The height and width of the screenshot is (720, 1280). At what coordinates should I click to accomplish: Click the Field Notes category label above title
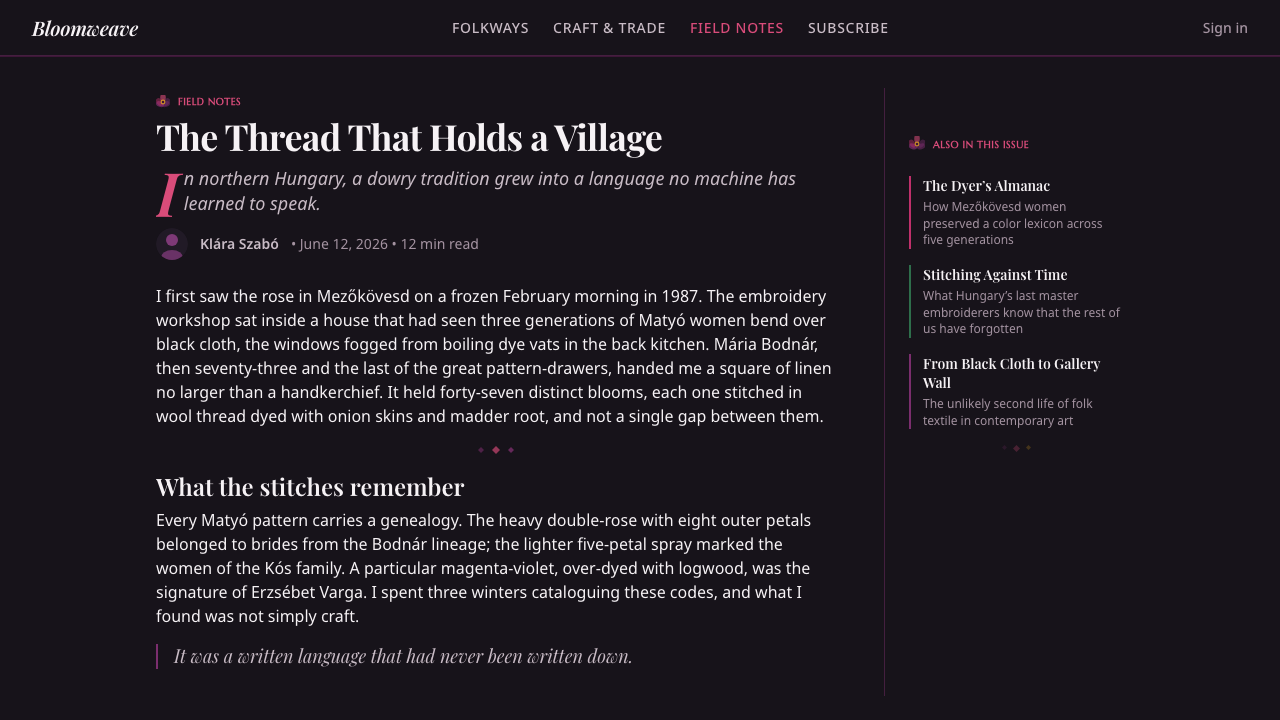(x=209, y=102)
